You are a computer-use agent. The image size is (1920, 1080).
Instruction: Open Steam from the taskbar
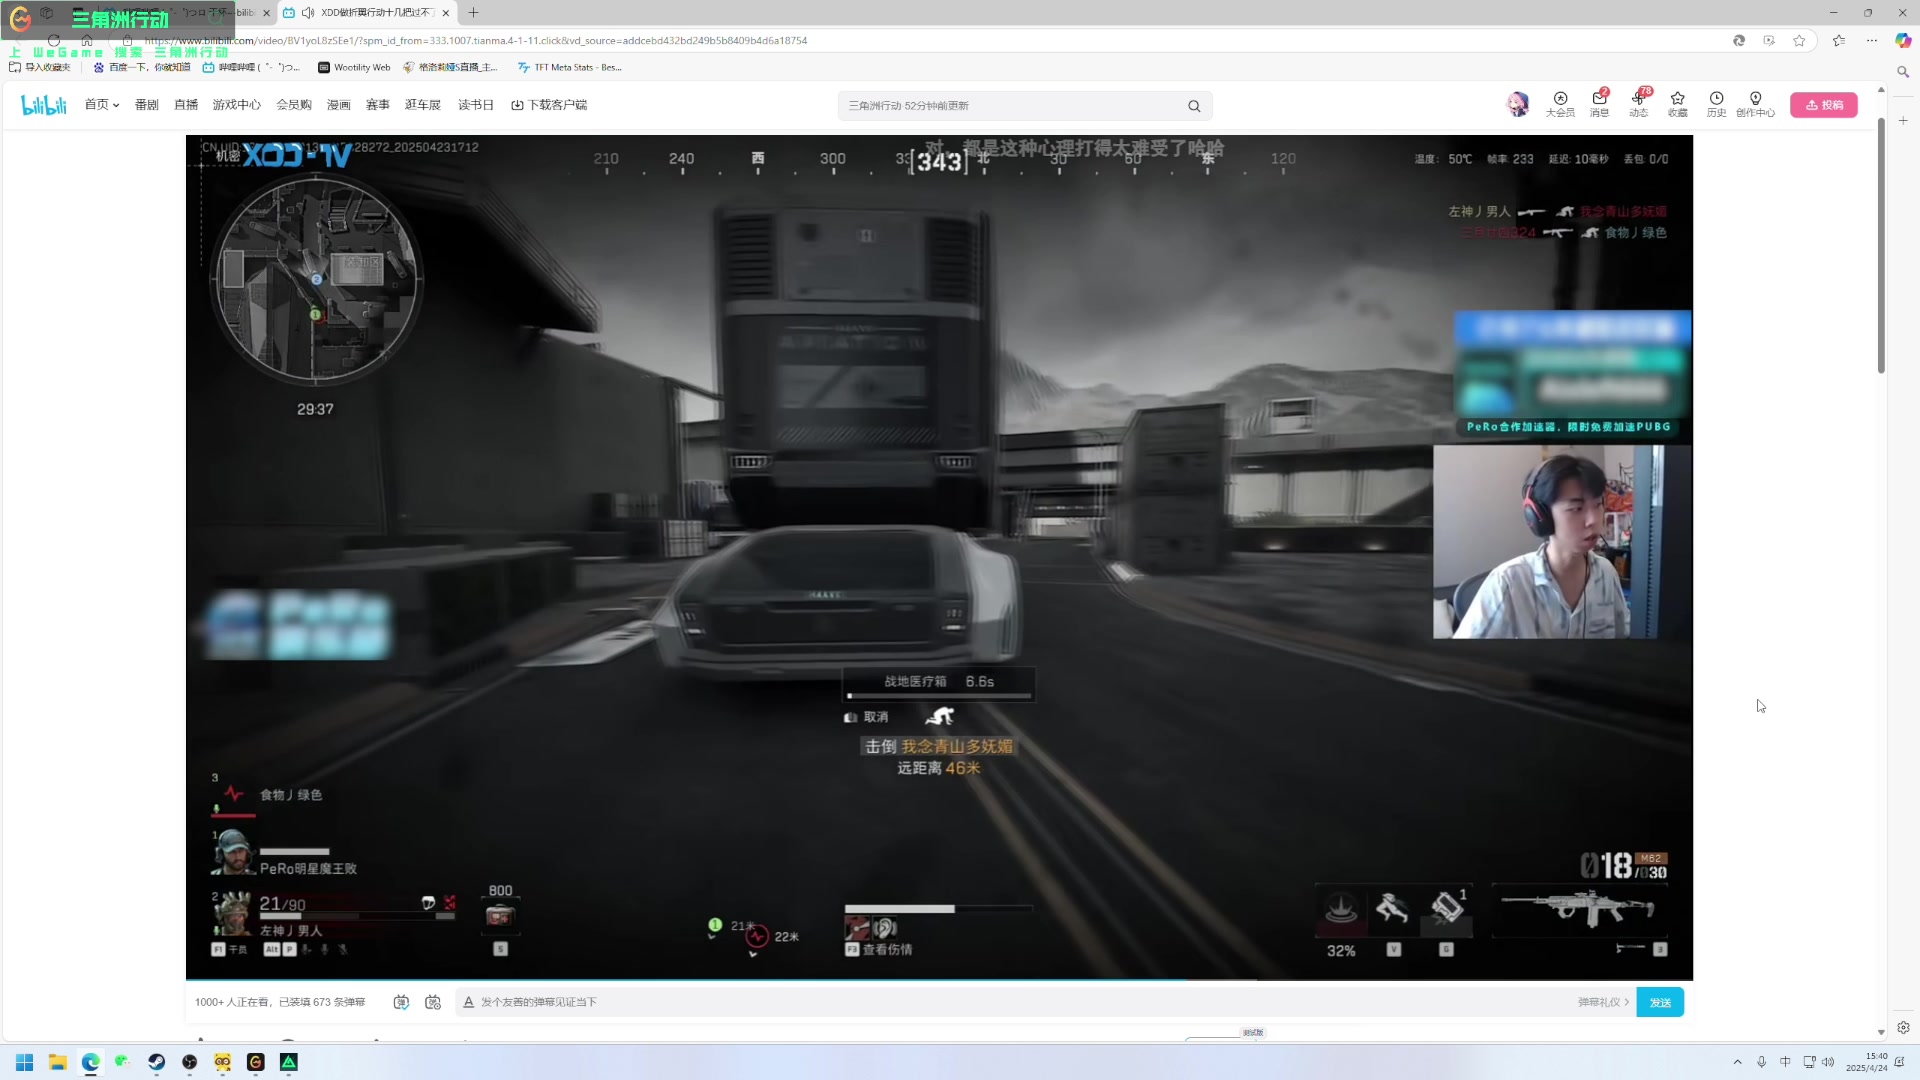[x=156, y=1062]
